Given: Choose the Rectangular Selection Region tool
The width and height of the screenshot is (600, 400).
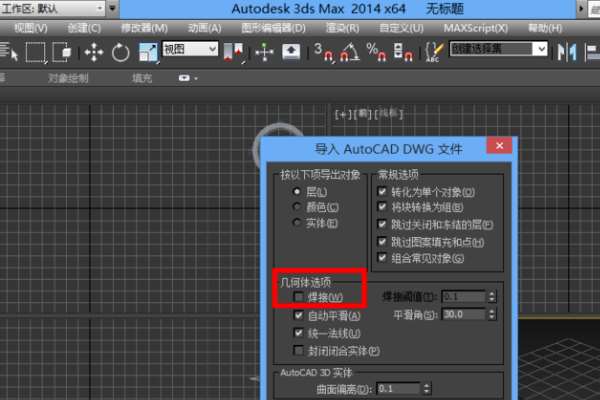Looking at the screenshot, I should (36, 52).
